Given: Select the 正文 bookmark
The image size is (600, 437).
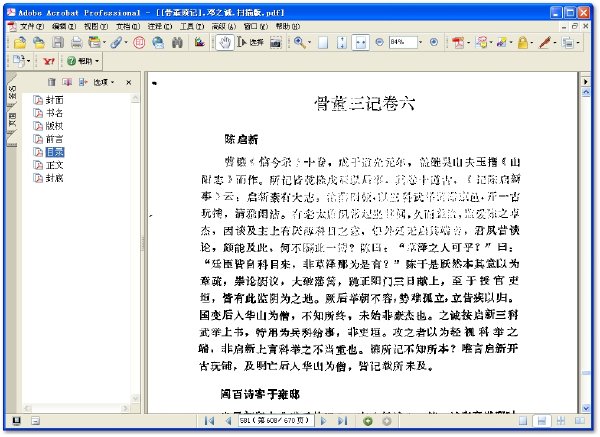Looking at the screenshot, I should click(x=54, y=165).
